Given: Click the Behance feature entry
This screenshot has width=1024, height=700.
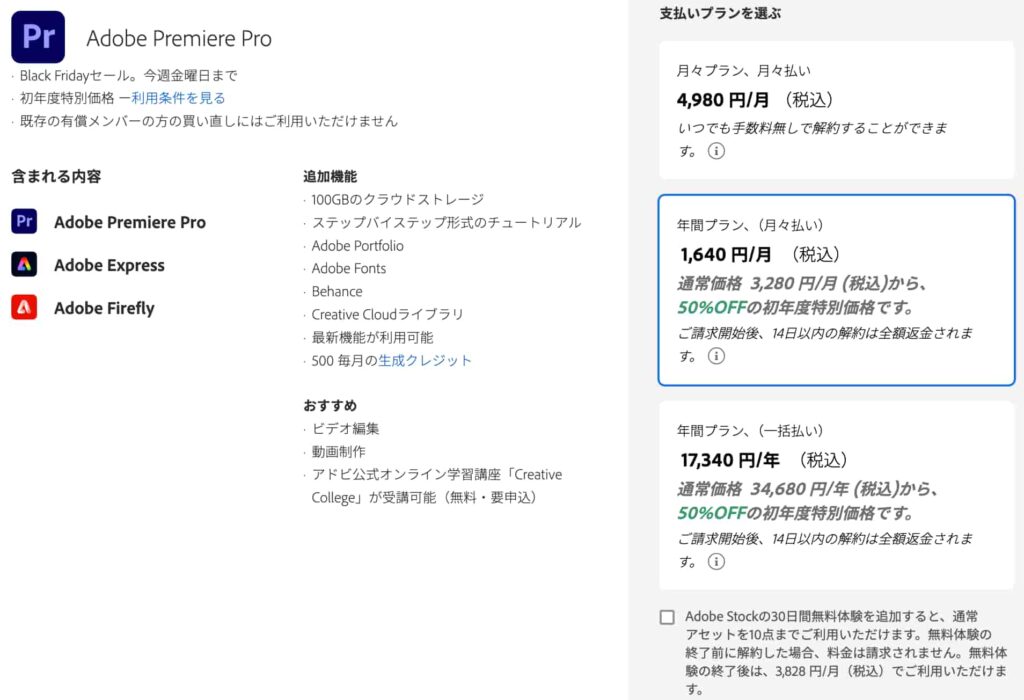Looking at the screenshot, I should point(337,291).
